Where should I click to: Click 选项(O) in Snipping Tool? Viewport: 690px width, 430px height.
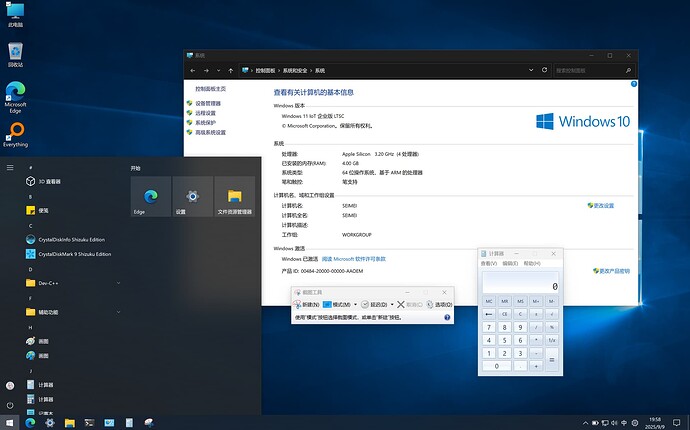439,305
